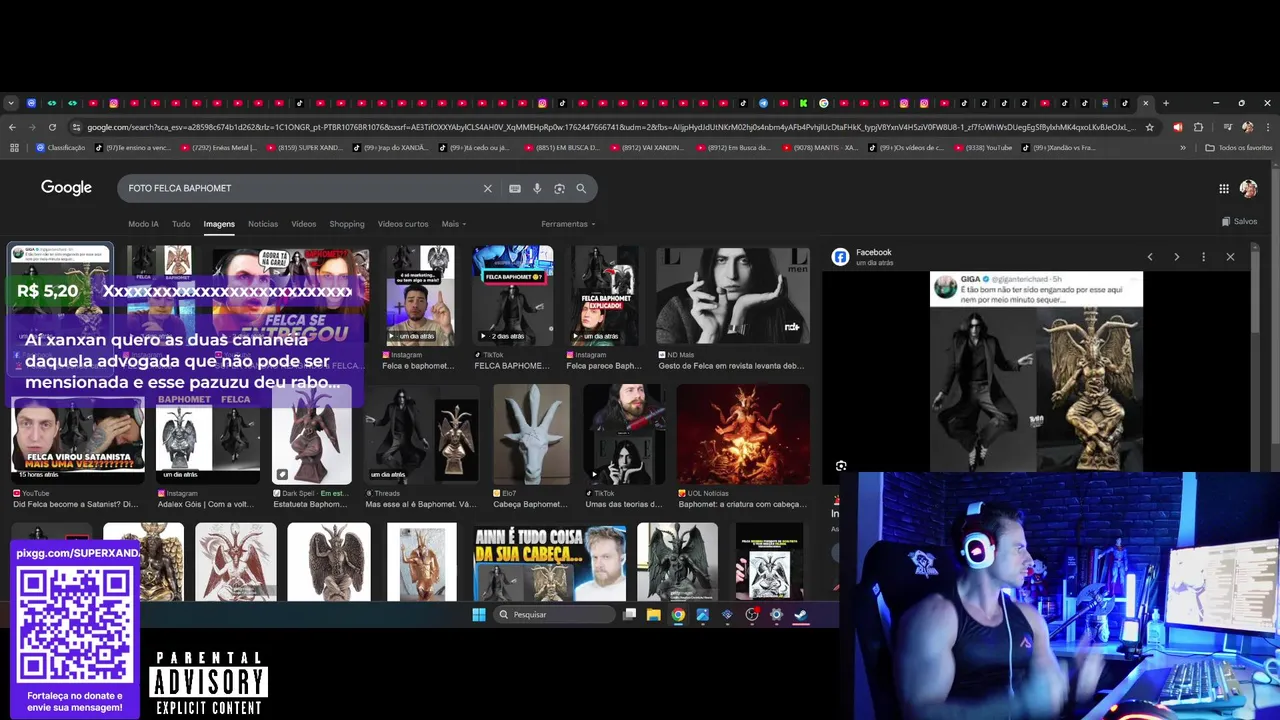
Task: Open Elo7 Cabeça Baphomet thumbnail
Action: tap(531, 434)
